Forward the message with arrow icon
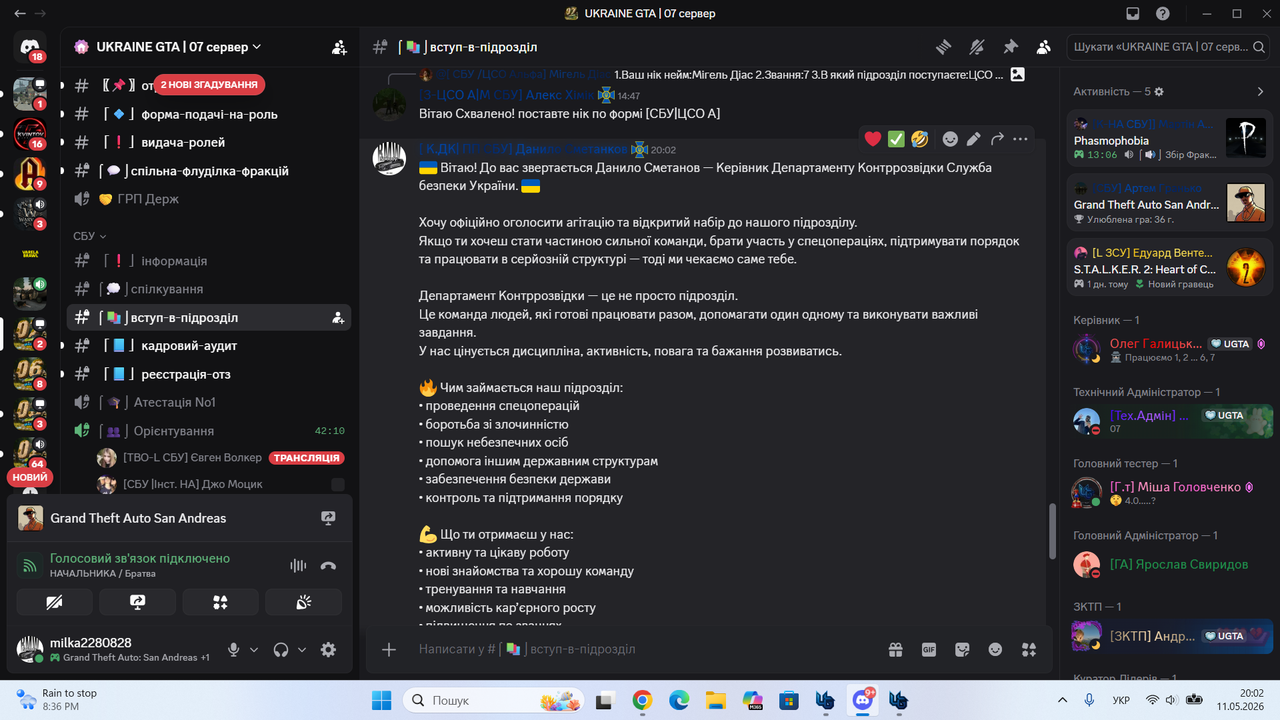This screenshot has height=720, width=1280. tap(997, 139)
